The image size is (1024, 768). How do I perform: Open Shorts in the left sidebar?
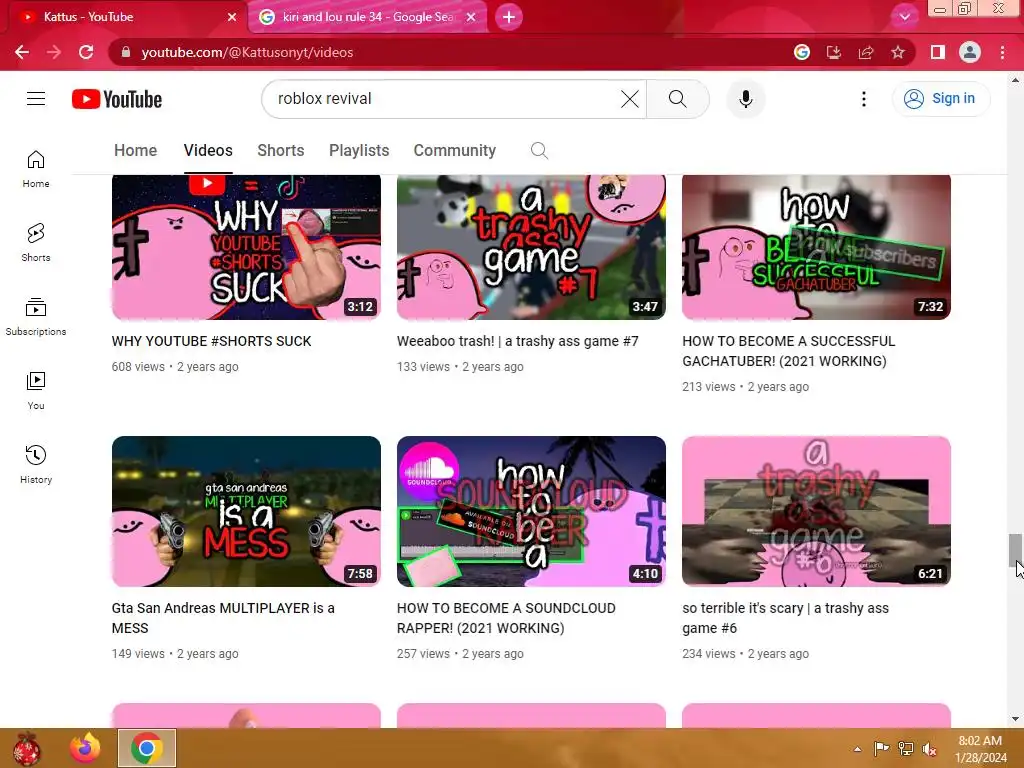coord(36,243)
